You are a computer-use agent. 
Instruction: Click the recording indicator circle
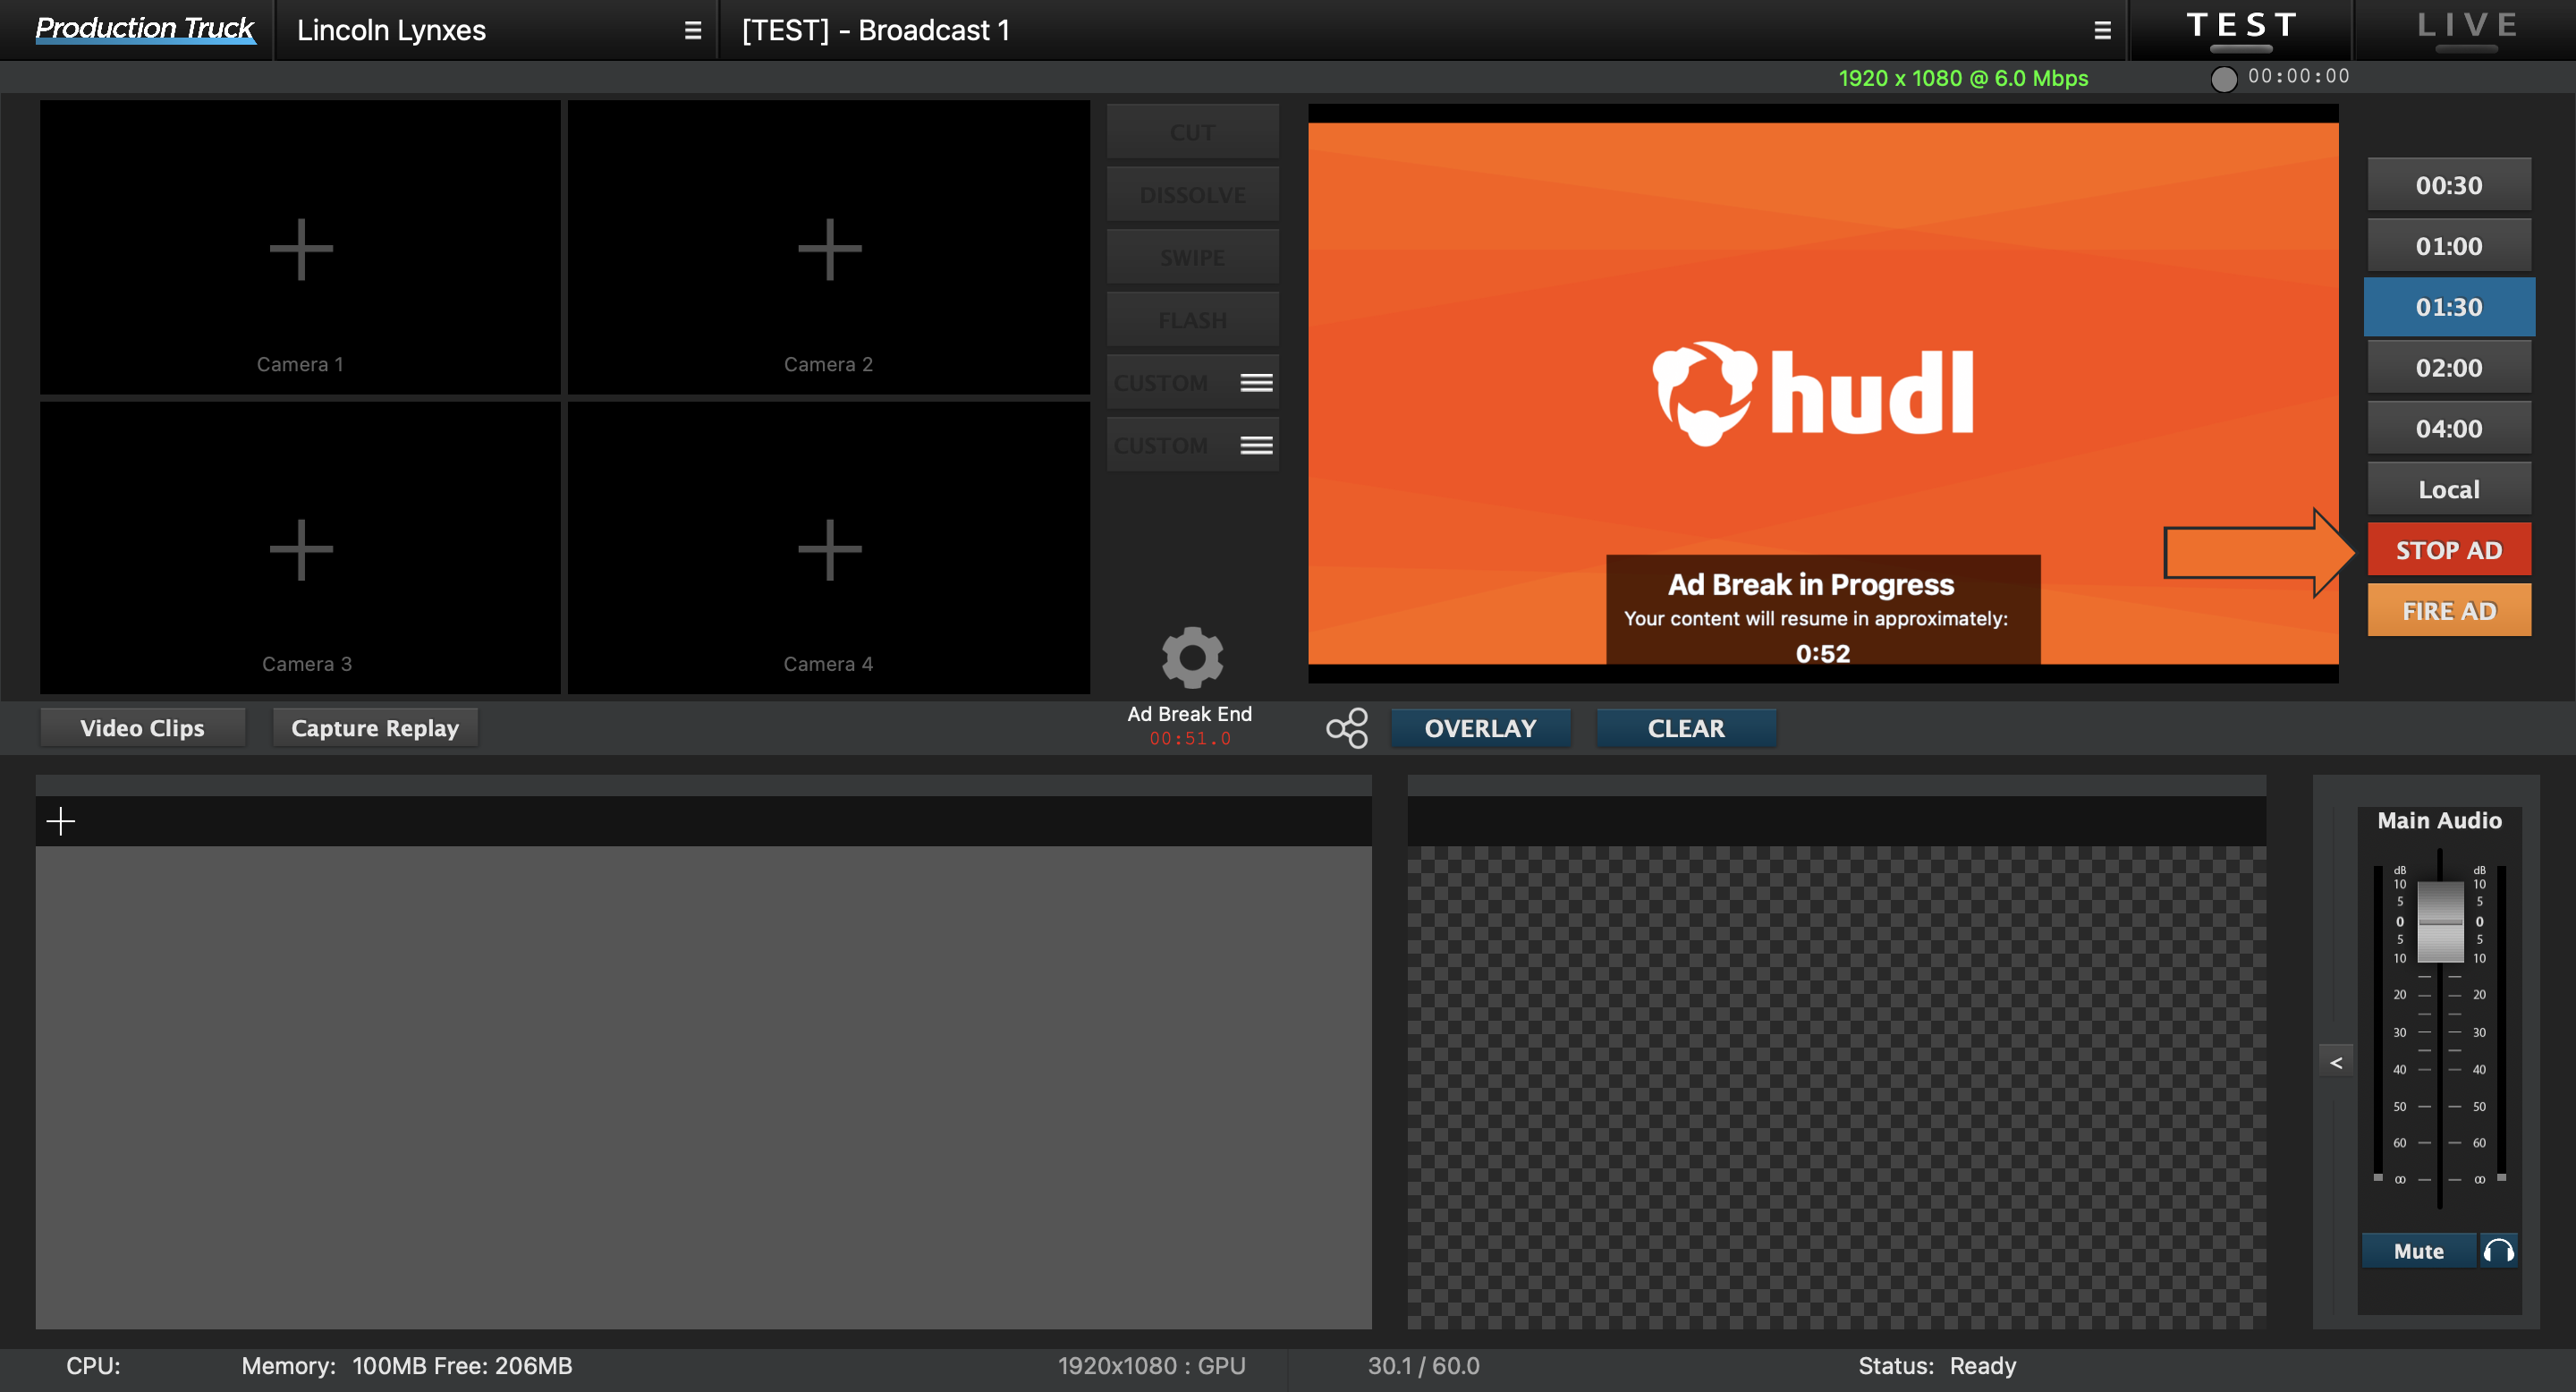point(2224,78)
